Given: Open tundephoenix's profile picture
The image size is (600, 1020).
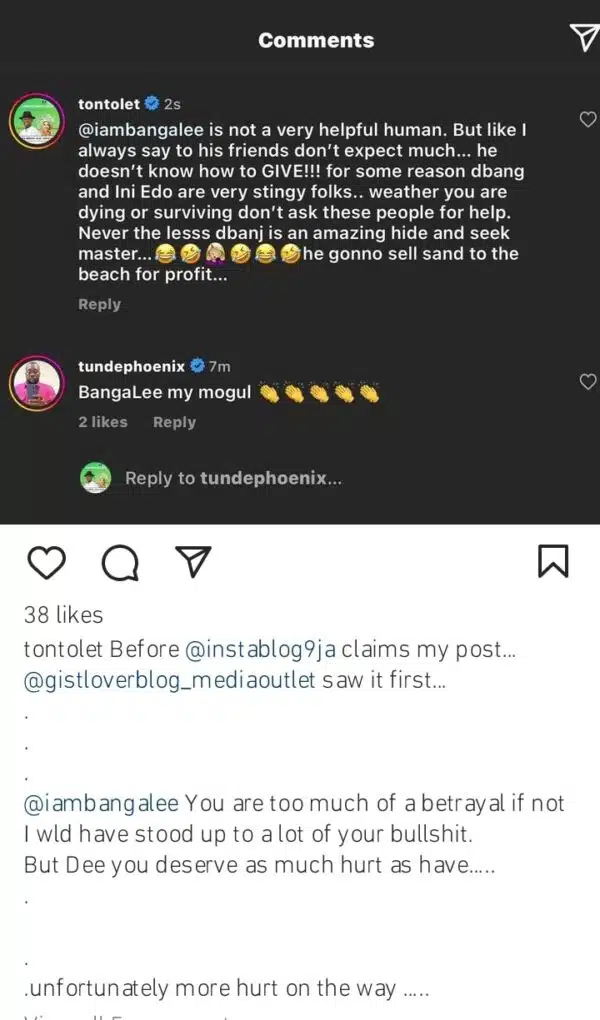Looking at the screenshot, I should [38, 384].
